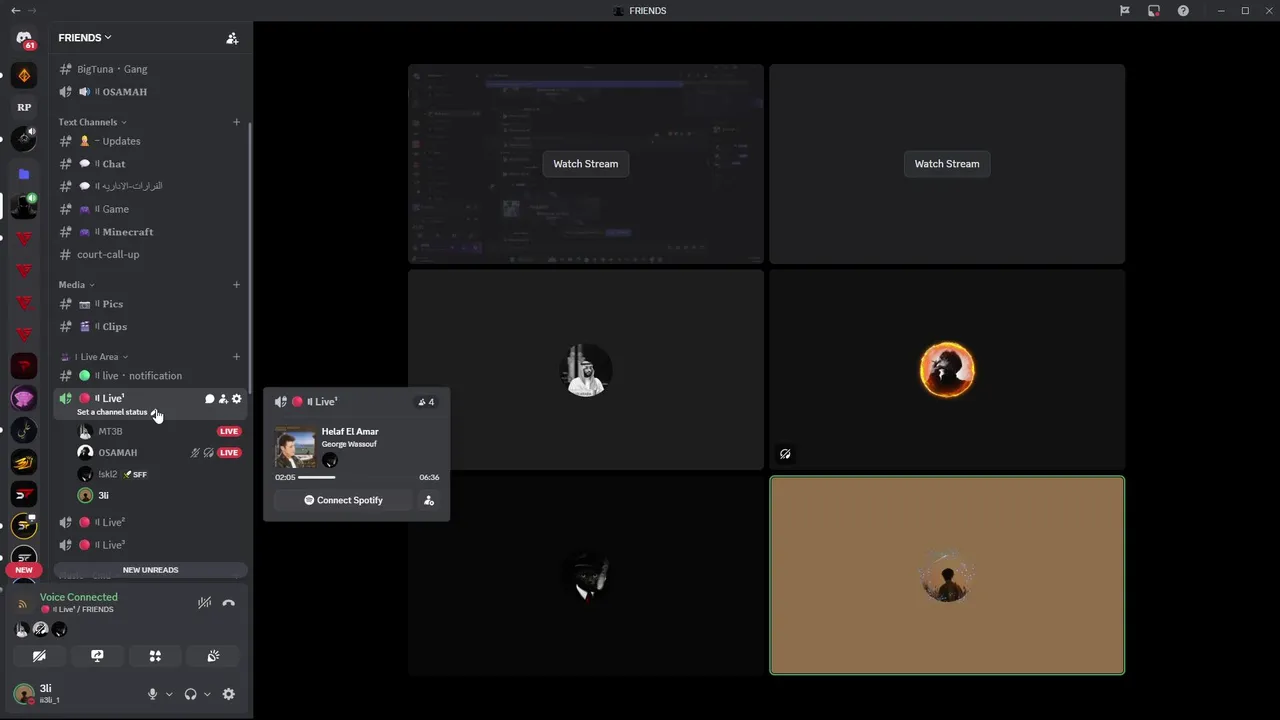Collapse the Media category
The width and height of the screenshot is (1280, 720).
76,285
